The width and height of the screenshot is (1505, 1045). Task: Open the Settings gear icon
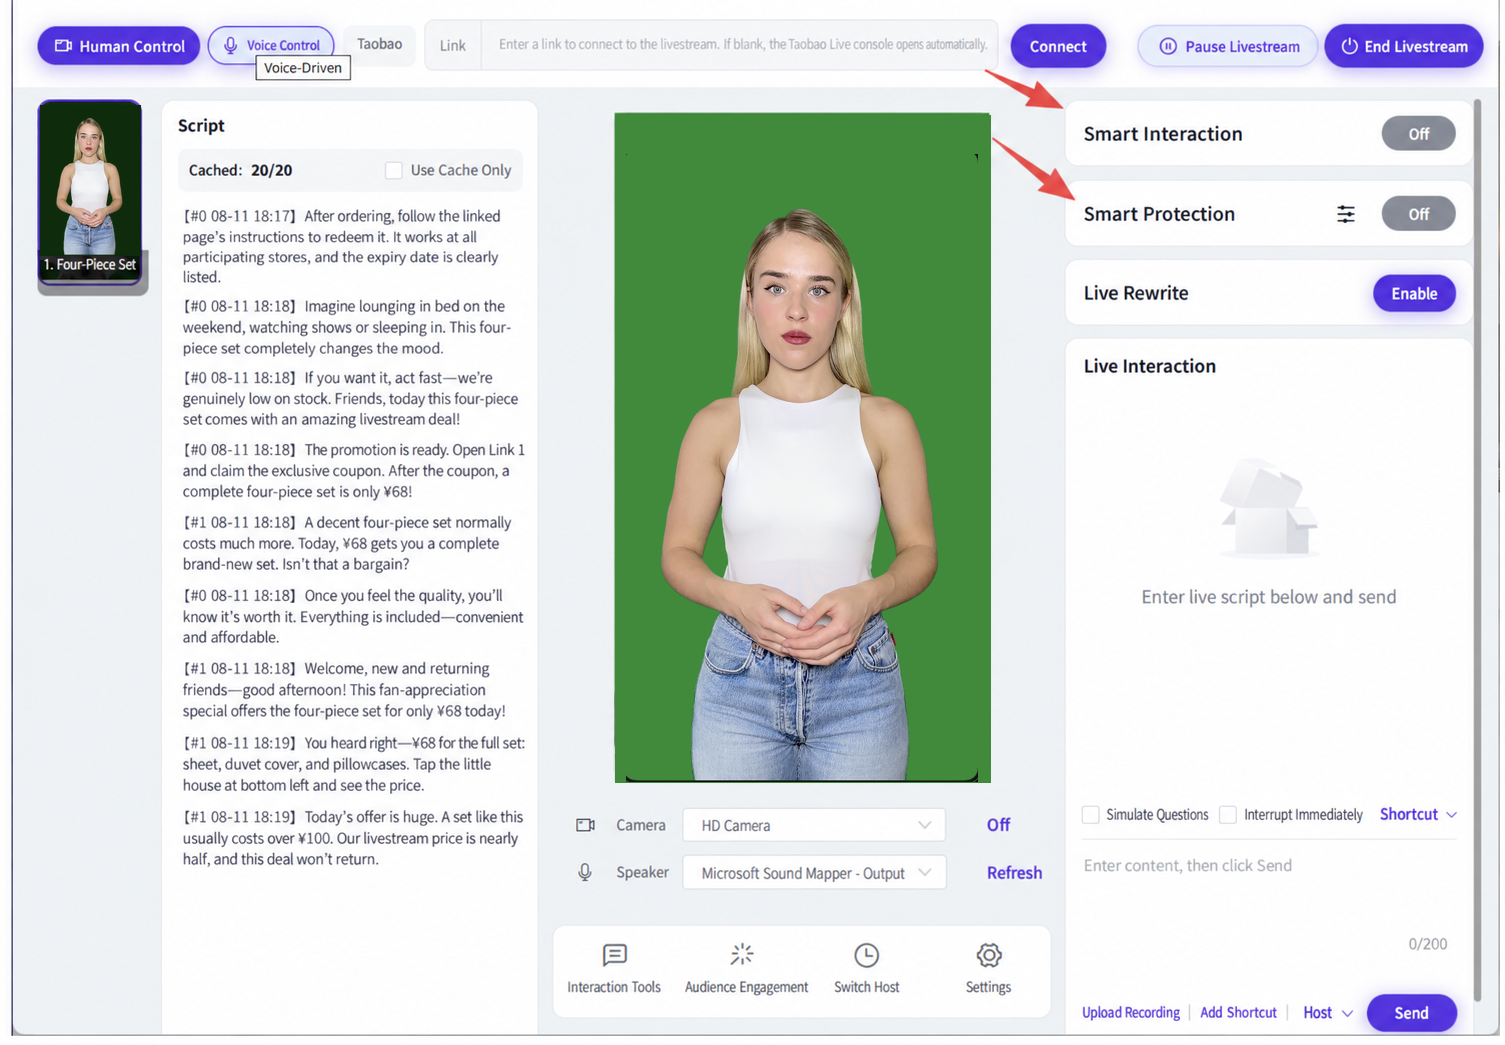pyautogui.click(x=988, y=955)
